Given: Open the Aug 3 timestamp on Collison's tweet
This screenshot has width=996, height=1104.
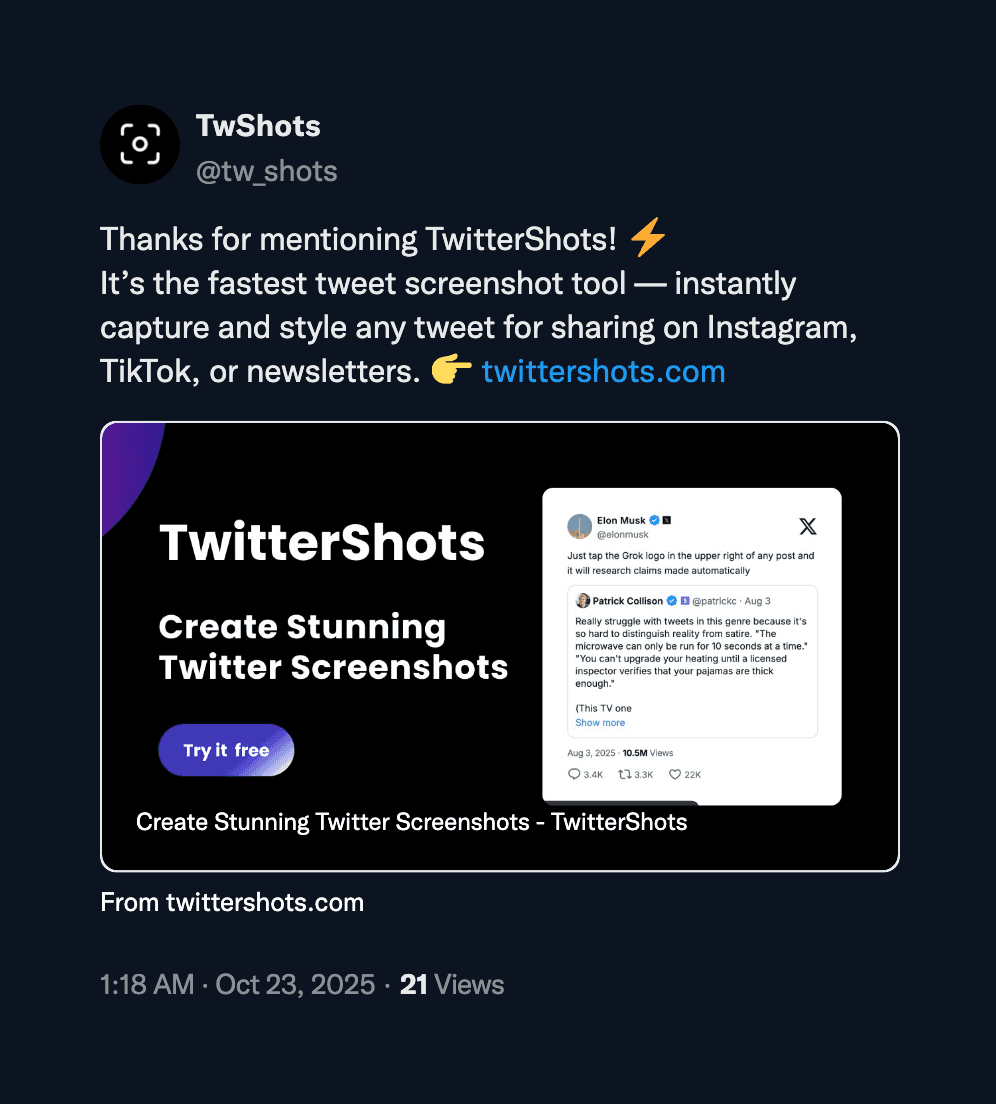Looking at the screenshot, I should pyautogui.click(x=758, y=601).
